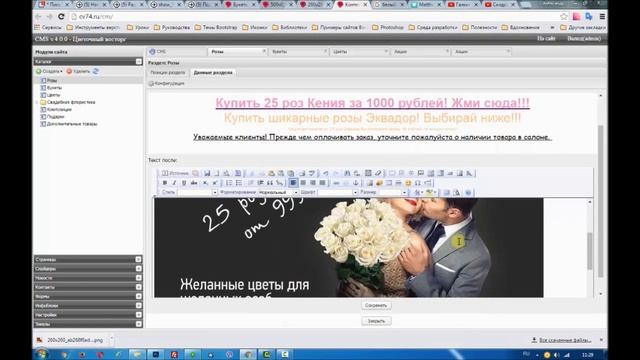Expand the Новости panel
The width and height of the screenshot is (640, 360).
click(138, 278)
